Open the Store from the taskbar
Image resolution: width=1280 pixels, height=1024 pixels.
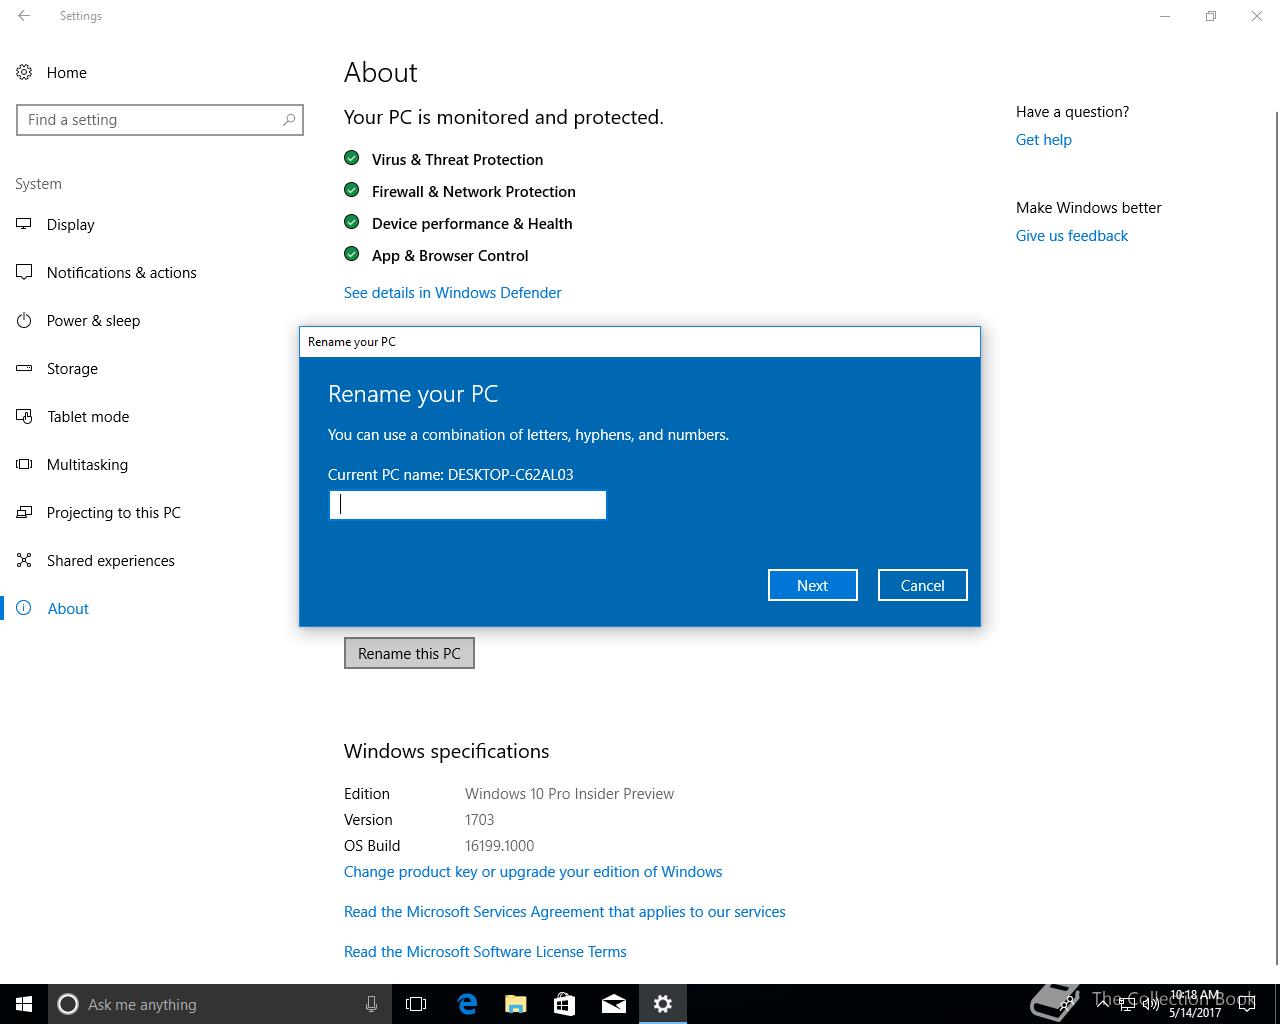(564, 1004)
